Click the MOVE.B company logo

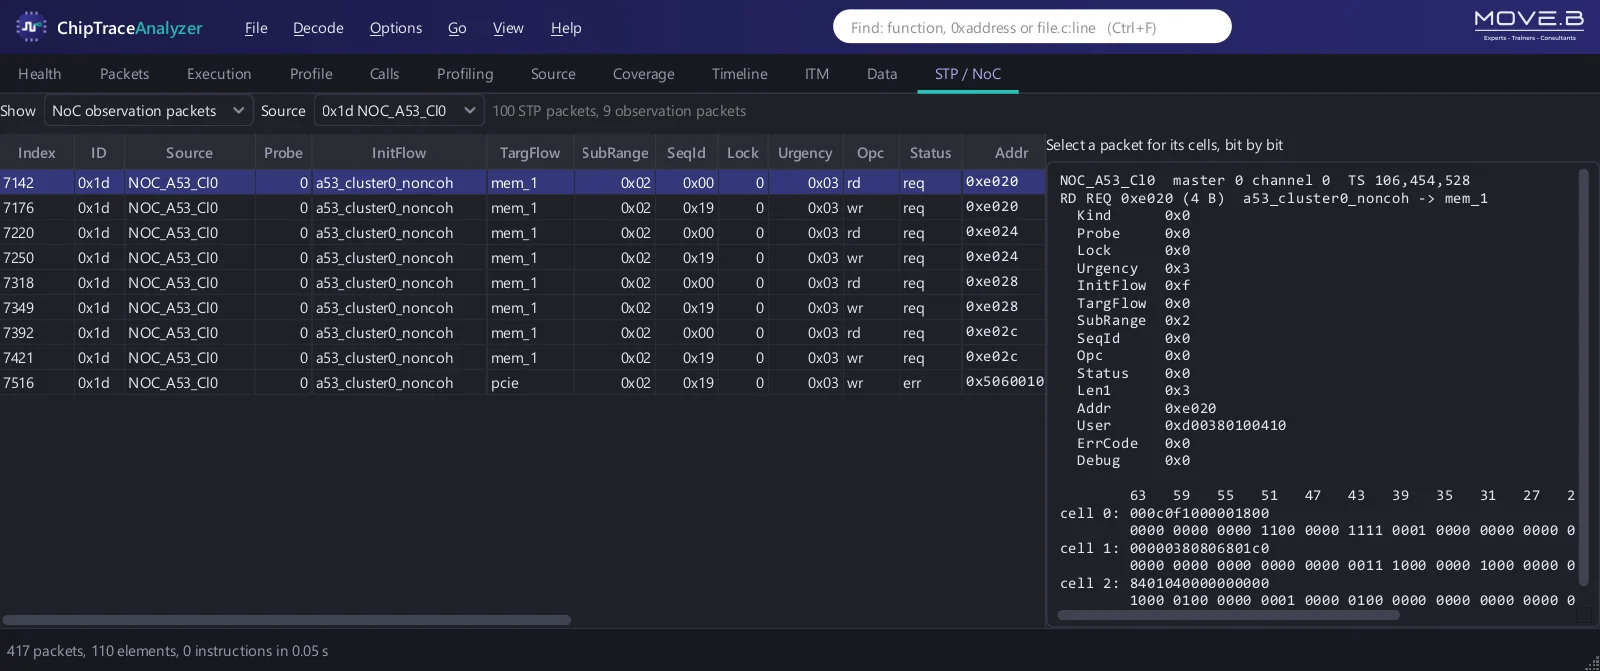pyautogui.click(x=1529, y=25)
